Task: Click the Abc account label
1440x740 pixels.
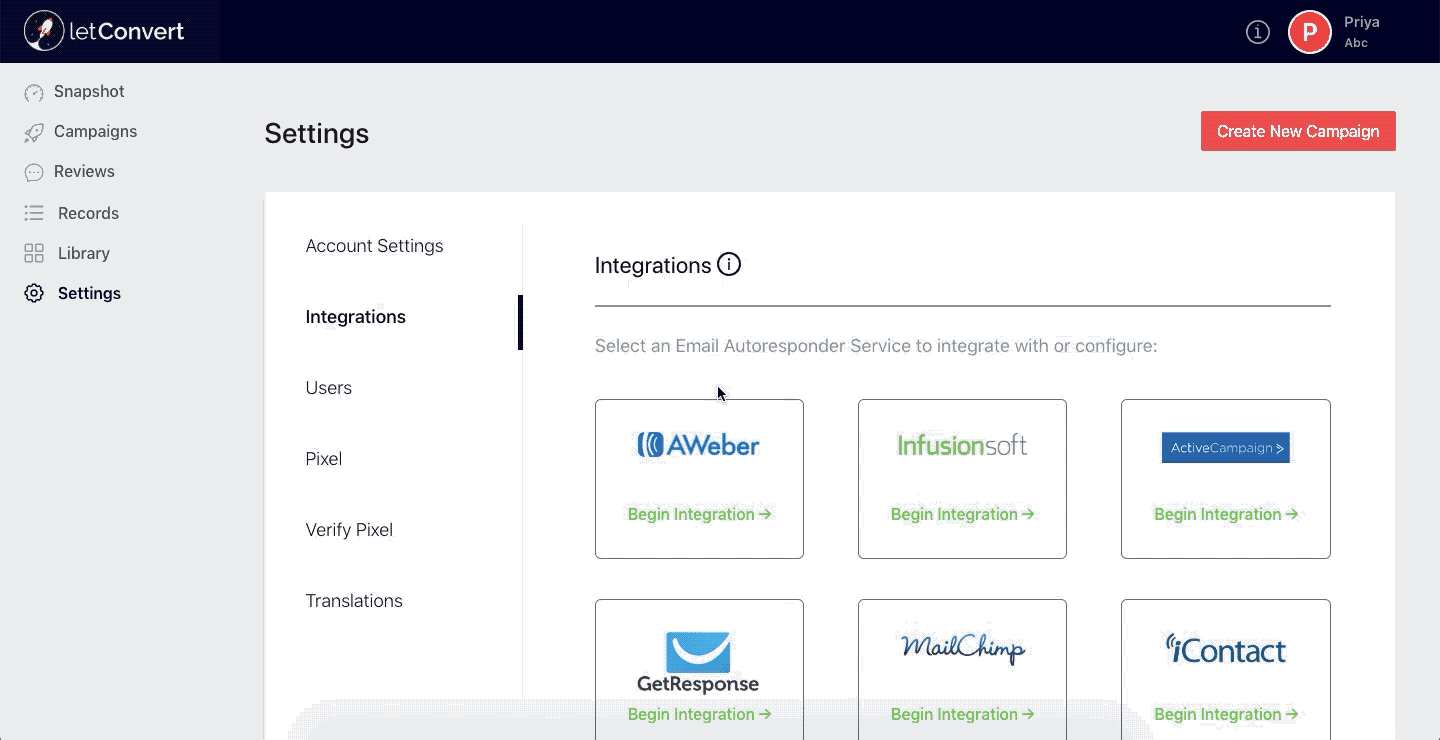Action: point(1356,43)
